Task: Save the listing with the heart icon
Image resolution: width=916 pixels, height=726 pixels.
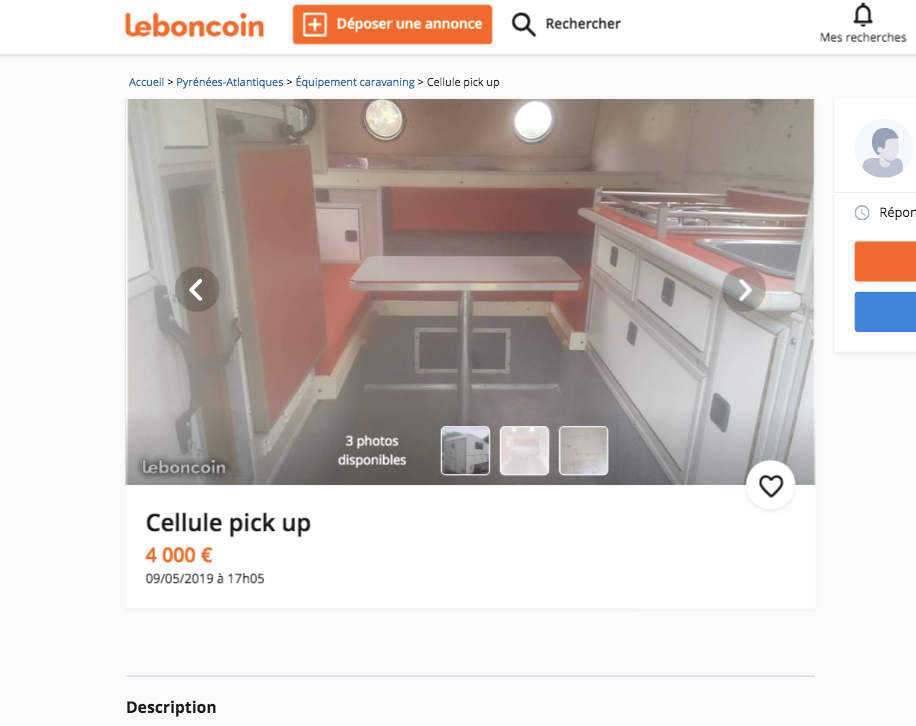Action: pyautogui.click(x=771, y=485)
